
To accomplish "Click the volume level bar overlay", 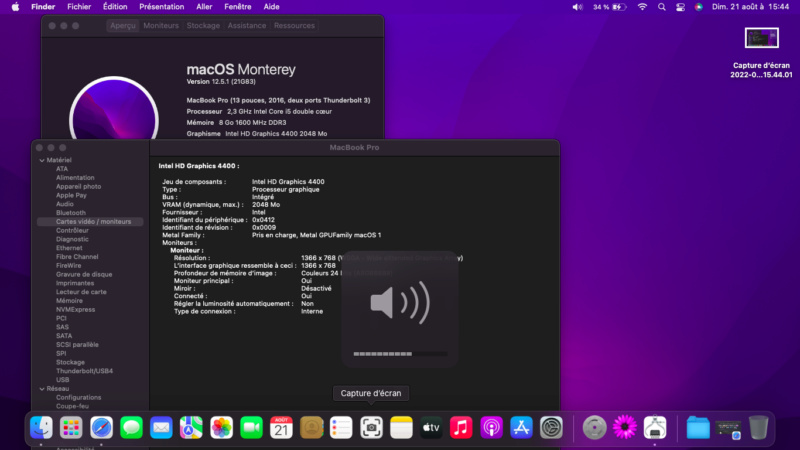I will point(400,354).
